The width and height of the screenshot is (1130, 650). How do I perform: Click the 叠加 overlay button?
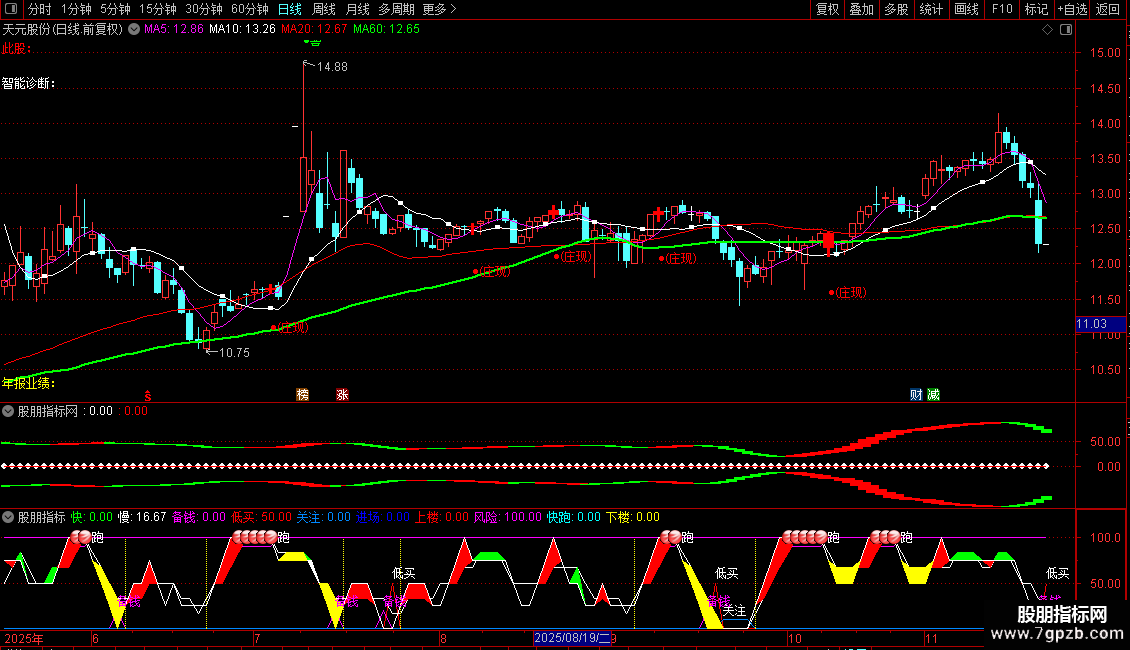(862, 9)
